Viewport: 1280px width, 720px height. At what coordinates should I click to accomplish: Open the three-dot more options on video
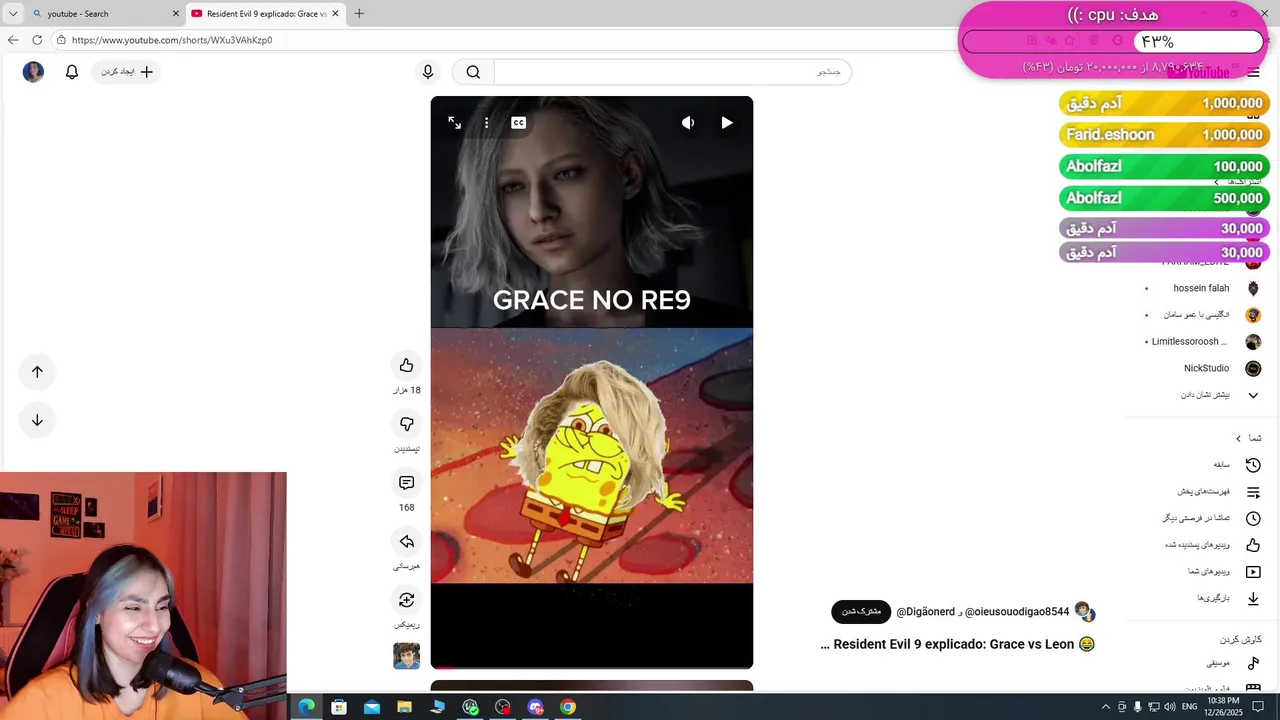pos(486,123)
